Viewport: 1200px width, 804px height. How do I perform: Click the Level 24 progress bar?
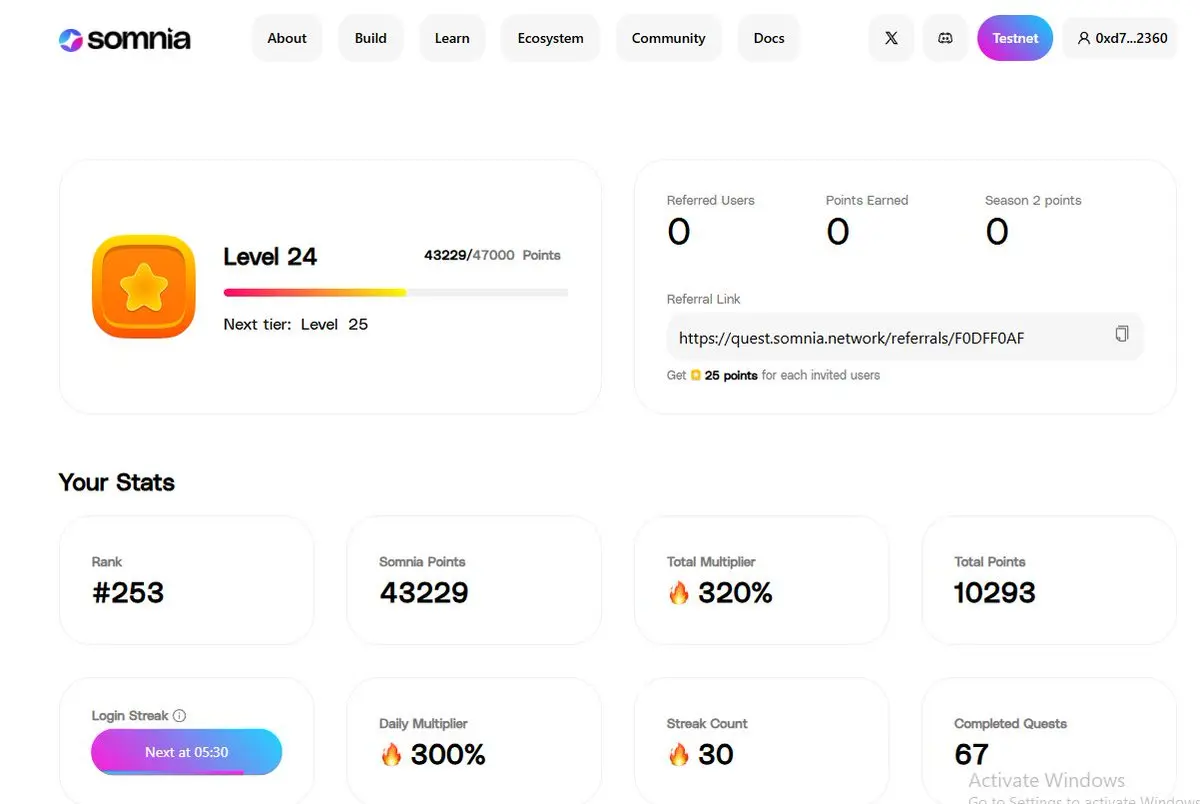tap(396, 292)
